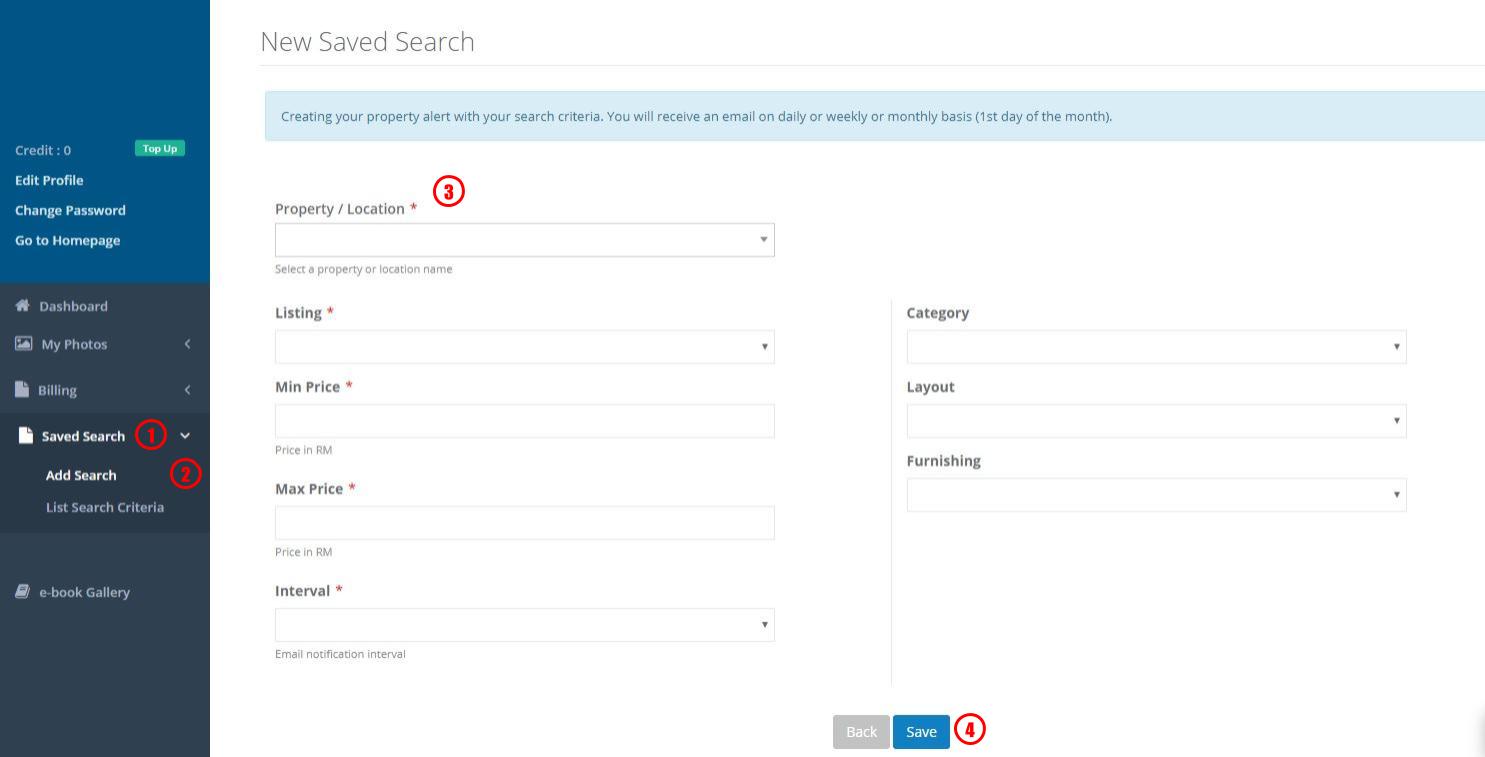Viewport: 1485px width, 757px height.
Task: Click the Billing document icon
Action: point(22,390)
